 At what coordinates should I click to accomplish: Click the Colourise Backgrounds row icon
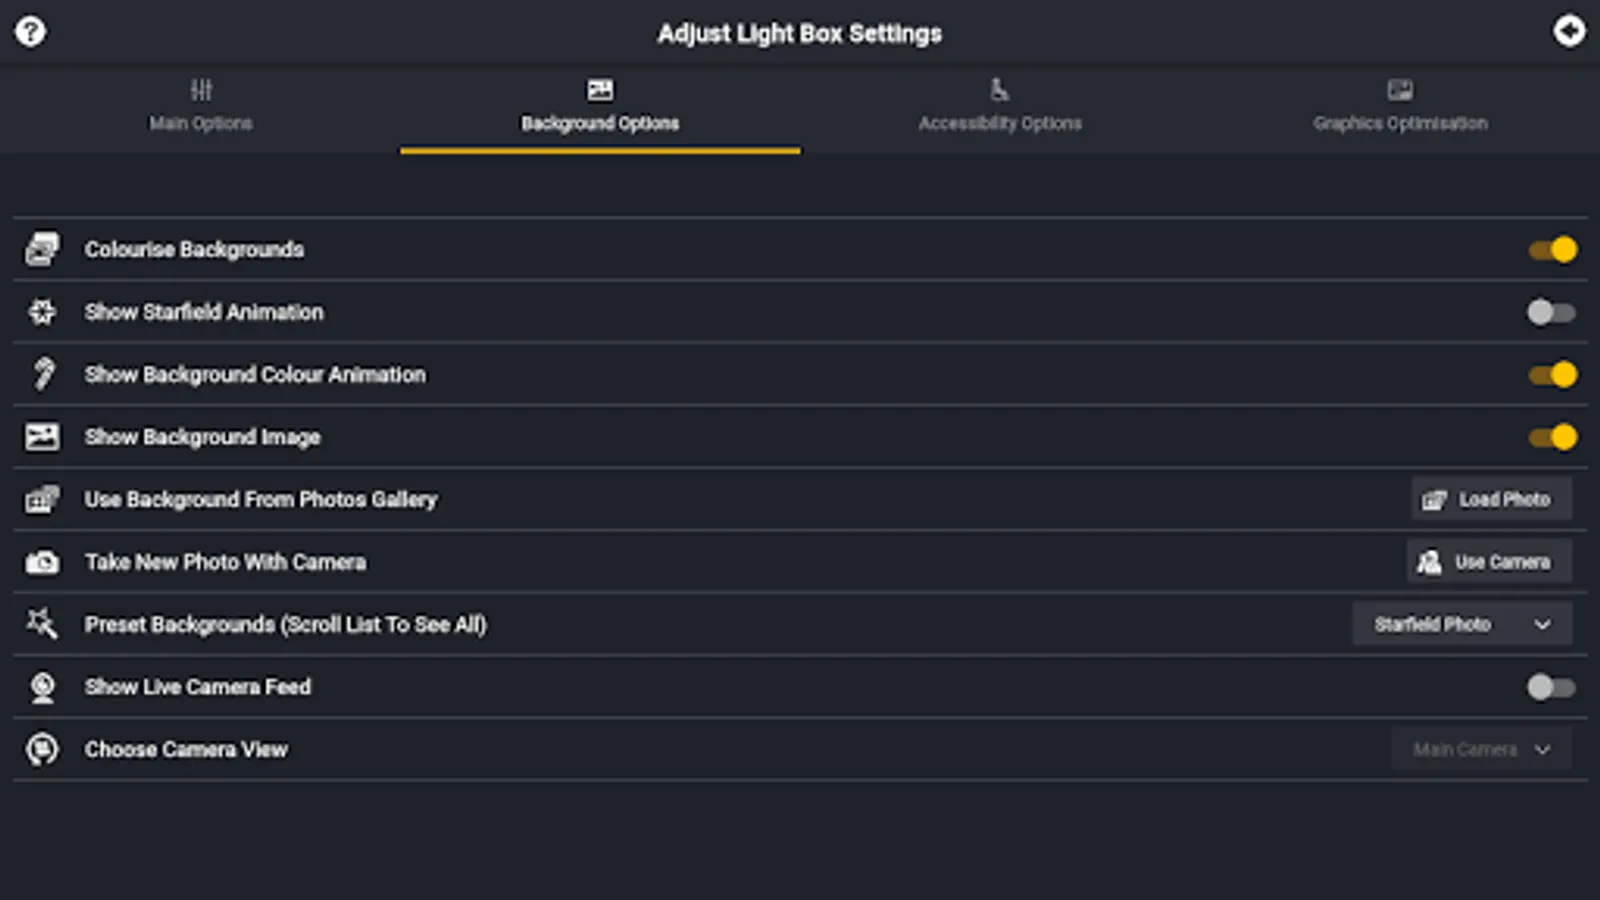click(x=42, y=249)
